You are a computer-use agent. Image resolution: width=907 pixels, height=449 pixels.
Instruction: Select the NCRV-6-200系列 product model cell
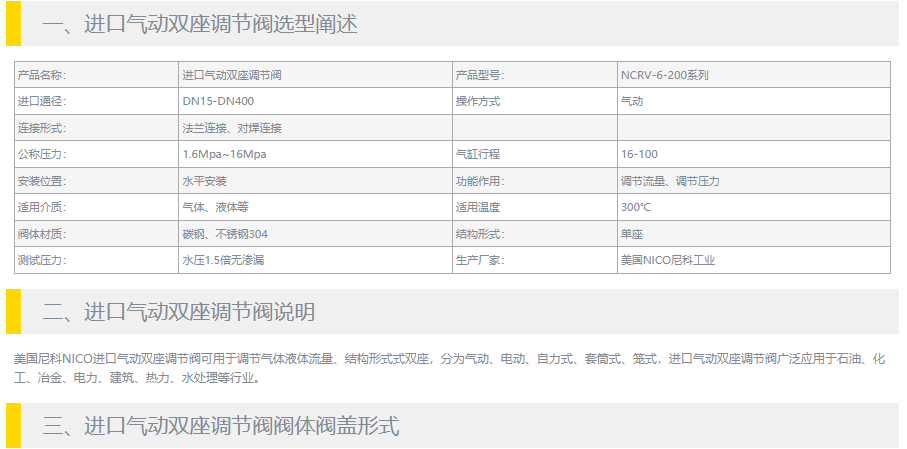click(665, 75)
